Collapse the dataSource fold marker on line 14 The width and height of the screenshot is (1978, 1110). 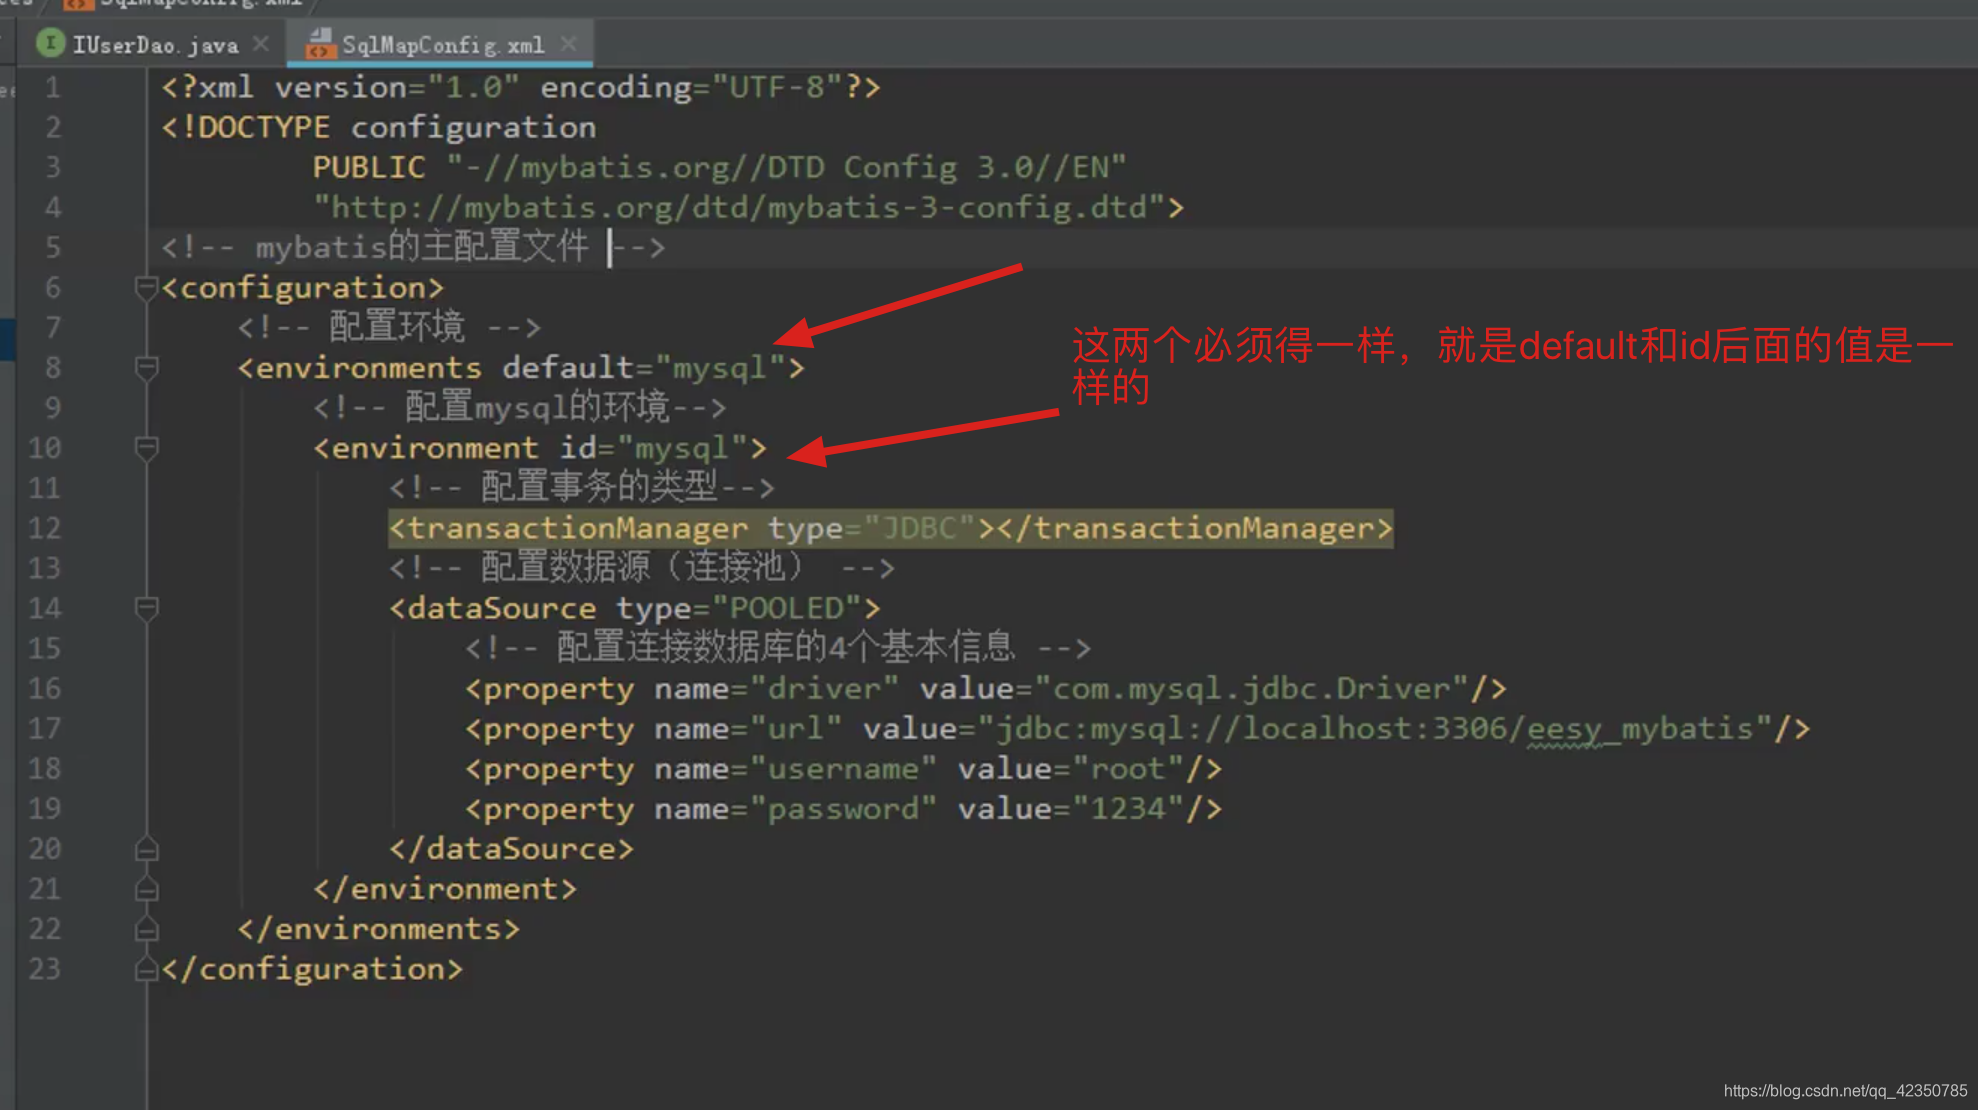tap(146, 608)
